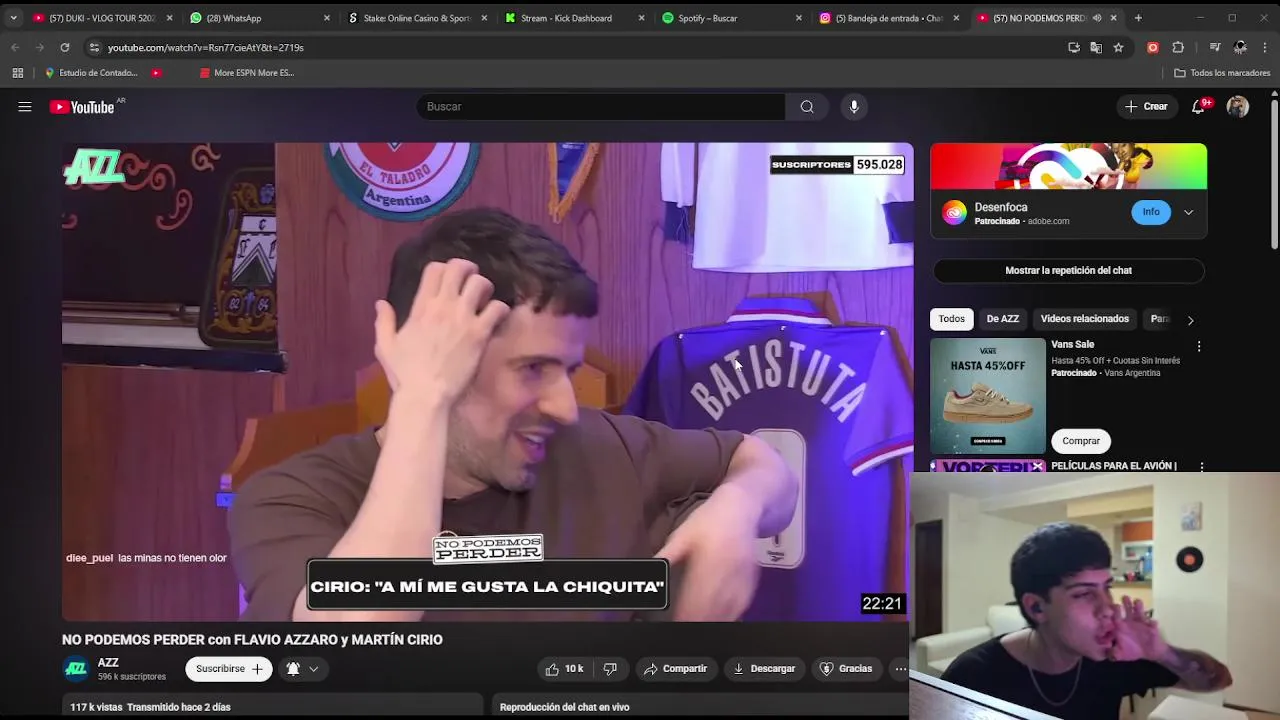Click the Descargar button
The image size is (1280, 720).
pos(764,669)
